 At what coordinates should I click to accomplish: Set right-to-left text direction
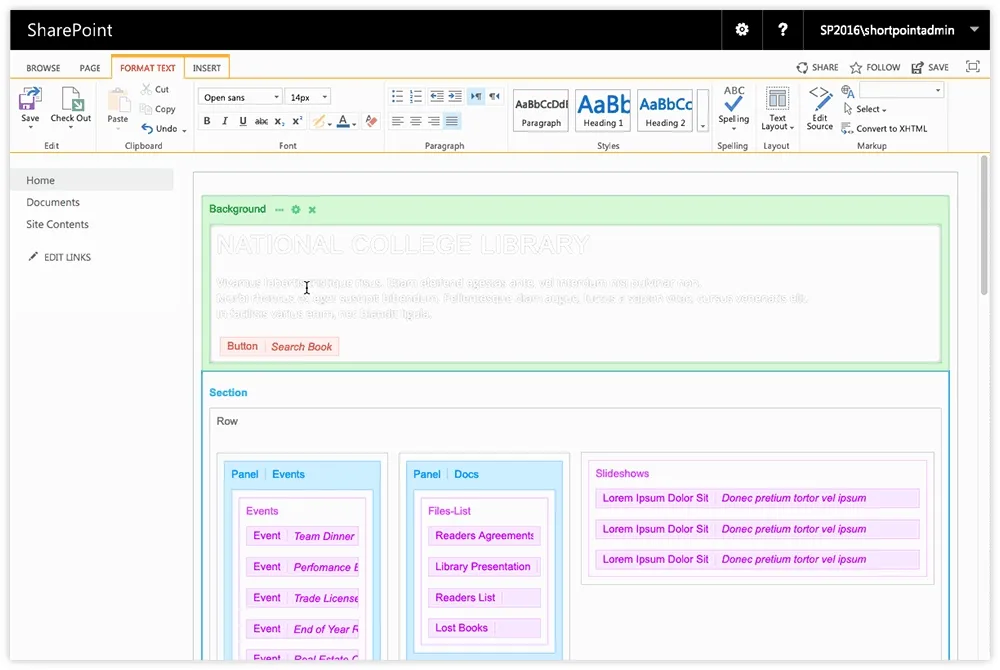click(x=494, y=96)
